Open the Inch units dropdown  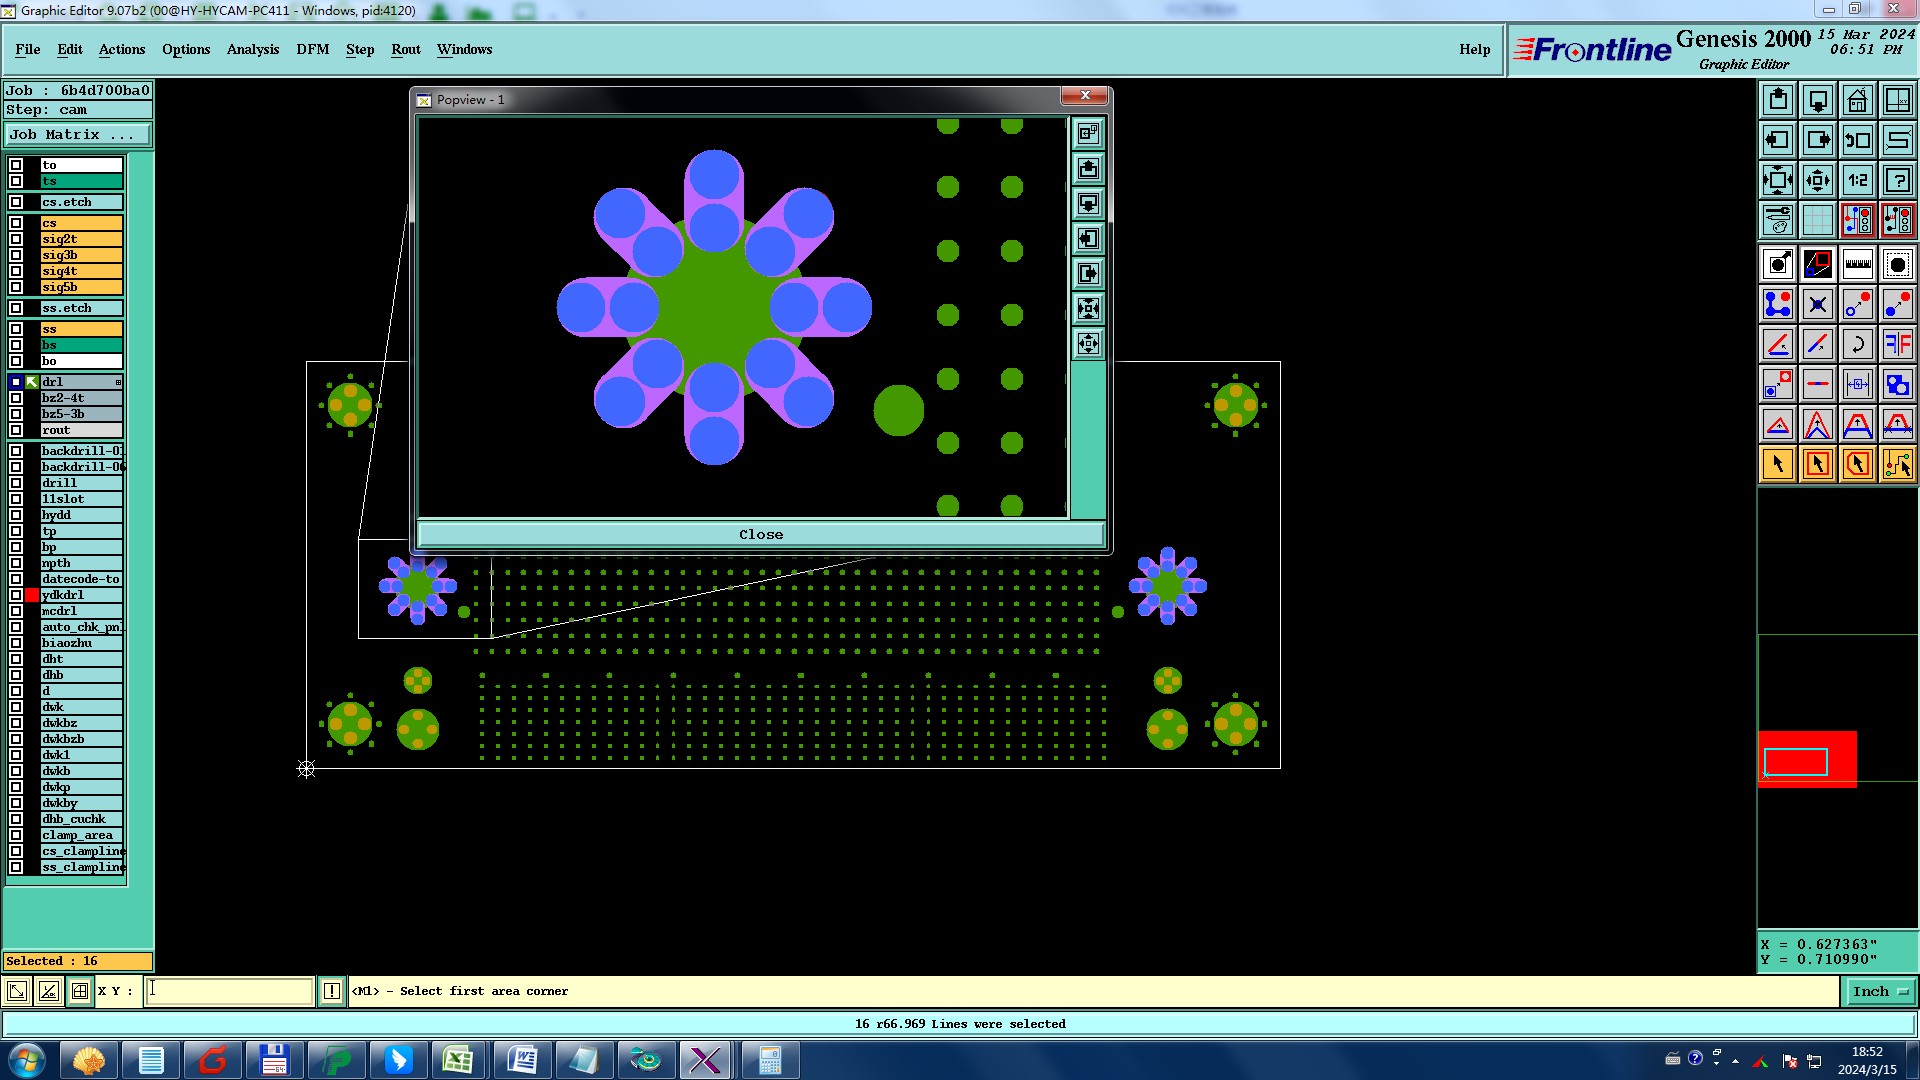(x=1880, y=991)
